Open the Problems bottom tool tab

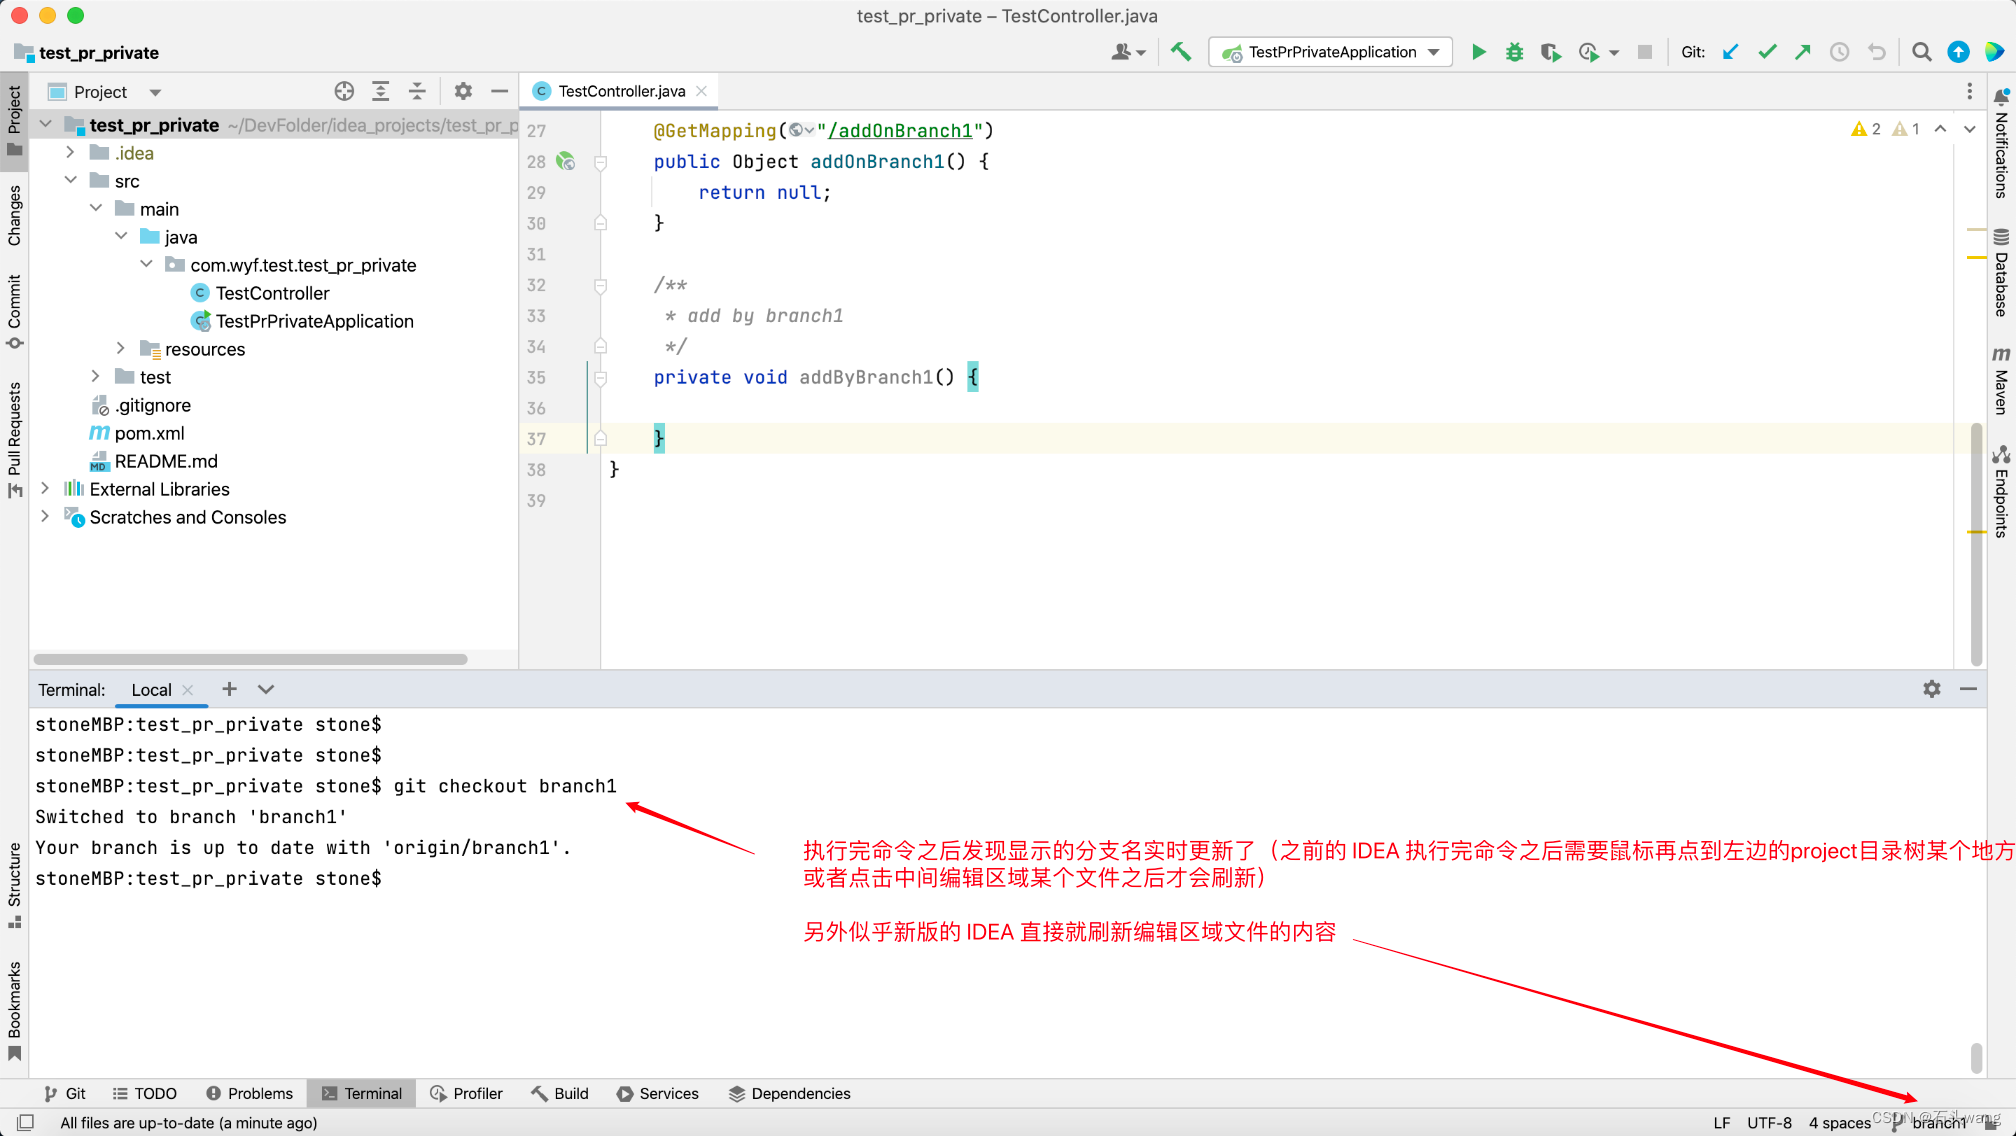pos(249,1093)
